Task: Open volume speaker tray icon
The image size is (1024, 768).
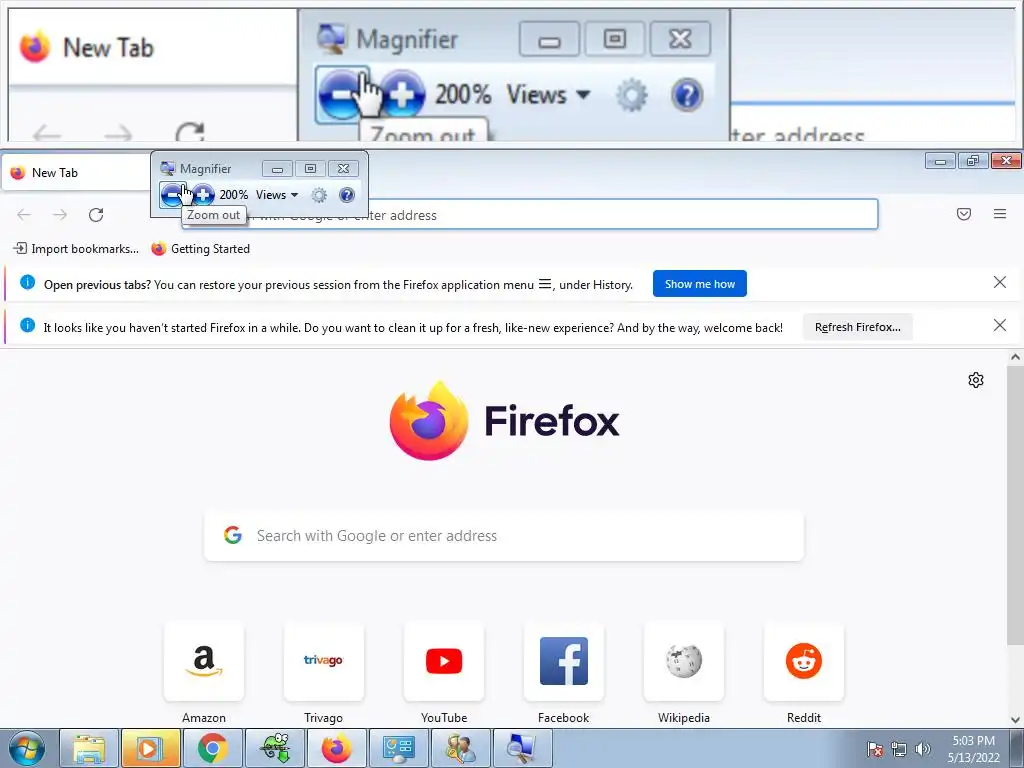Action: (923, 749)
